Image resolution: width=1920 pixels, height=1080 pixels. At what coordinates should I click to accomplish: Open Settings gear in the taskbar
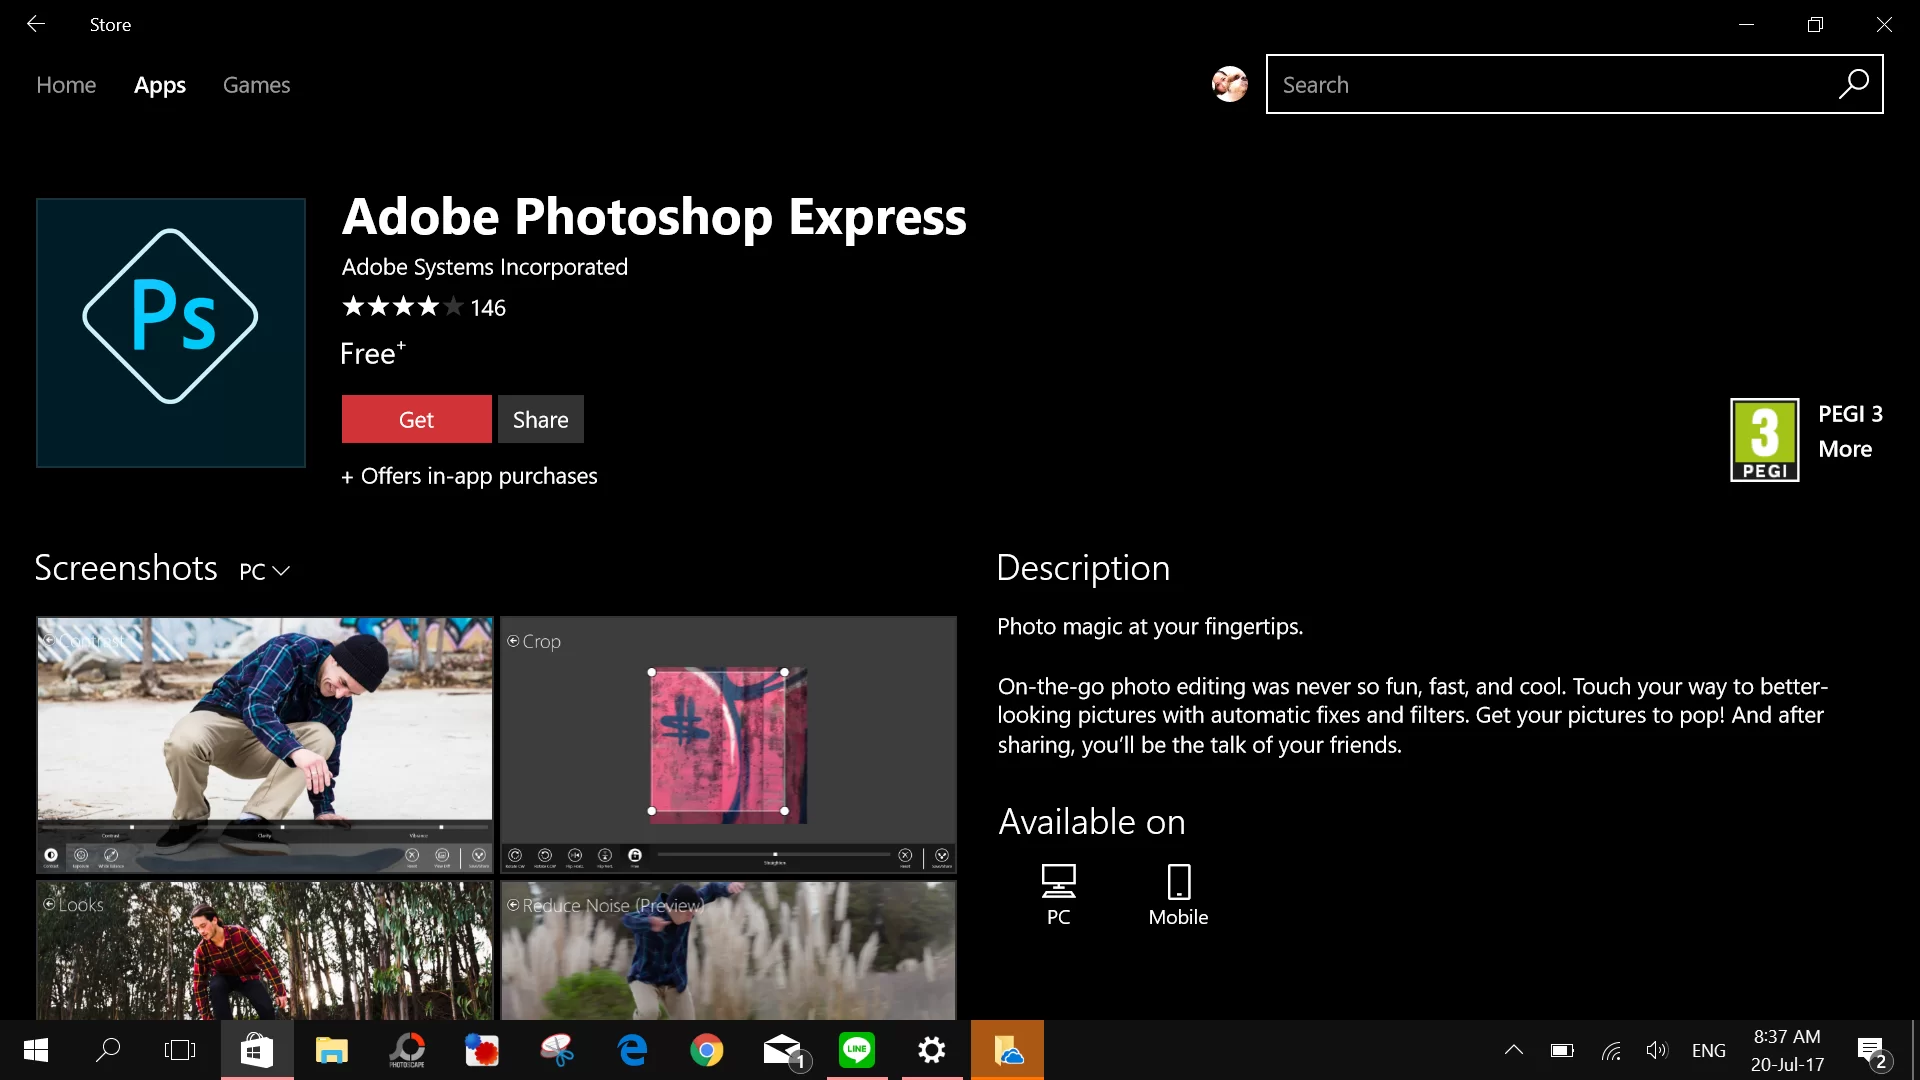tap(932, 1050)
